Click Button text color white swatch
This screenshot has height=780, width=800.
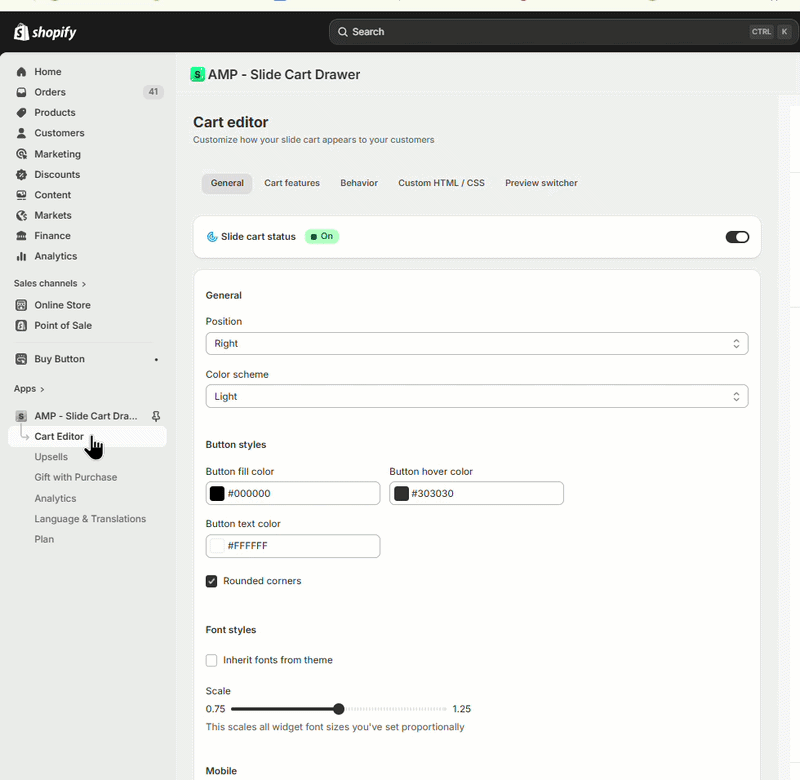(x=217, y=546)
